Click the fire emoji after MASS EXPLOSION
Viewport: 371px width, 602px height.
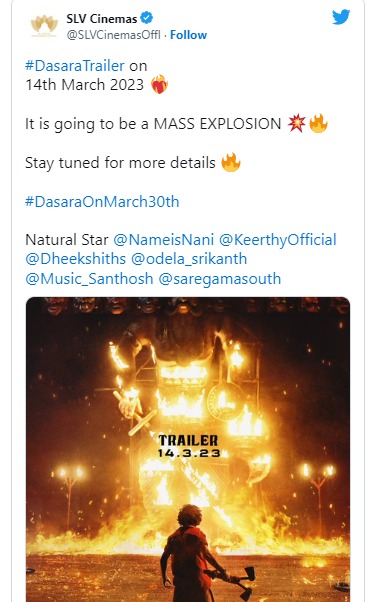pos(318,124)
